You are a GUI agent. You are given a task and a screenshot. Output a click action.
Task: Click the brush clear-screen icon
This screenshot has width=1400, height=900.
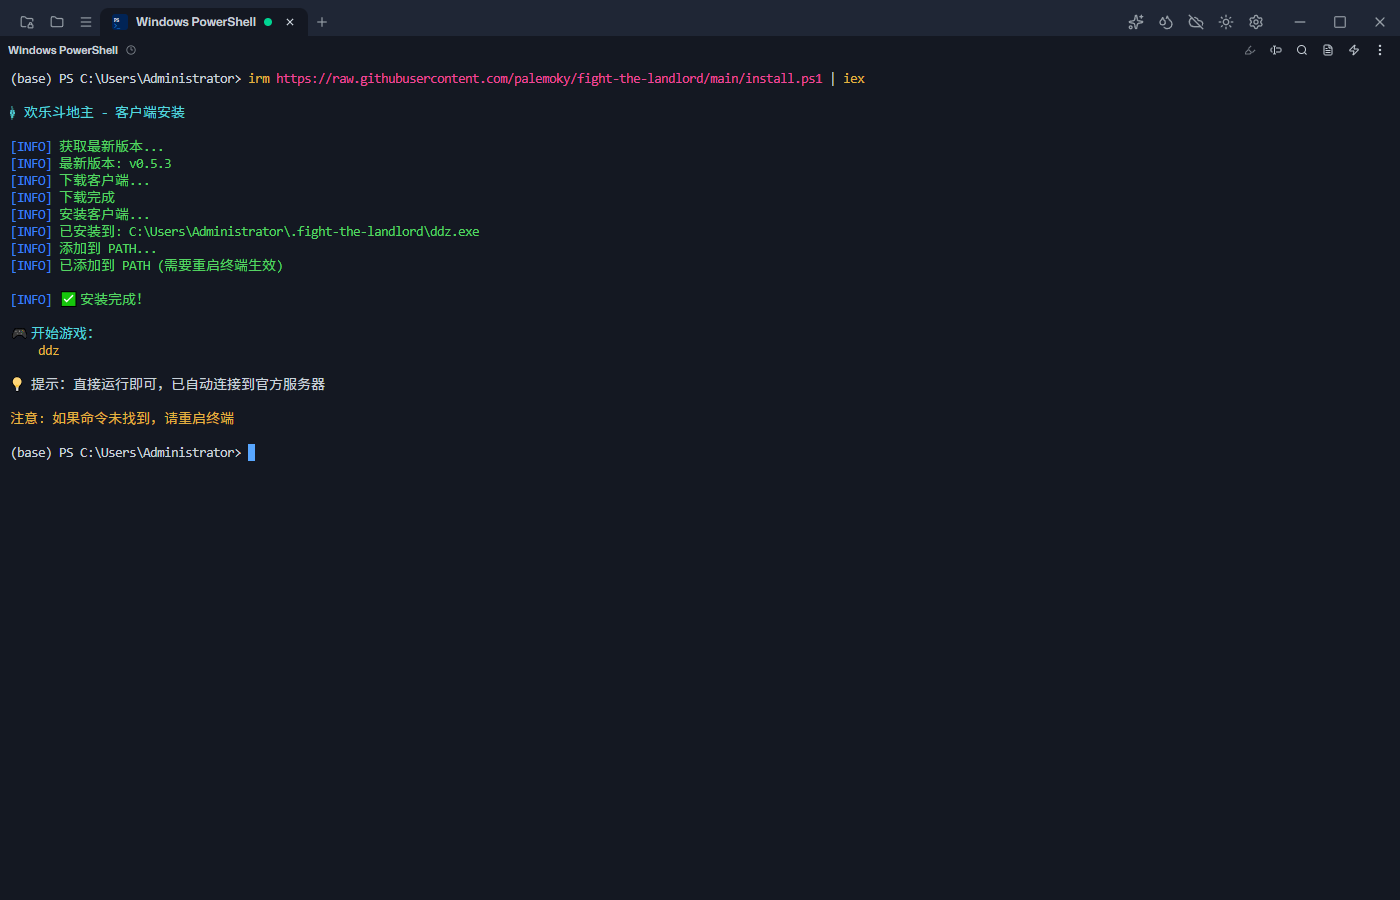point(1250,50)
